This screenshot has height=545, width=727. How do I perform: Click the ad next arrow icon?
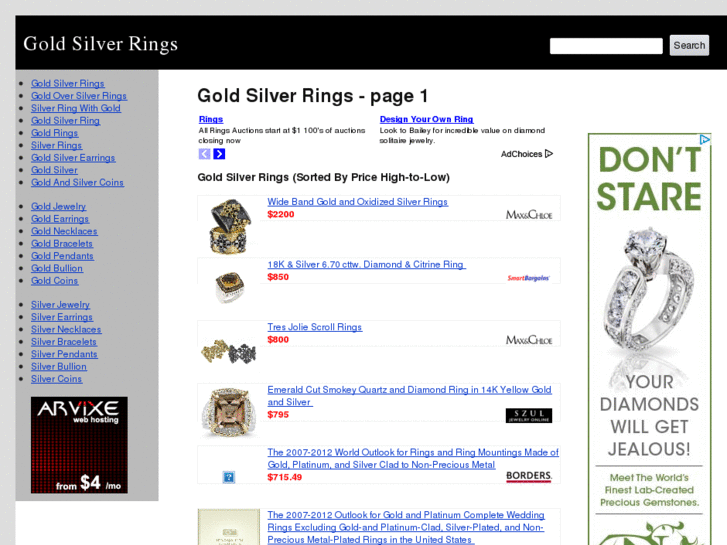[219, 154]
